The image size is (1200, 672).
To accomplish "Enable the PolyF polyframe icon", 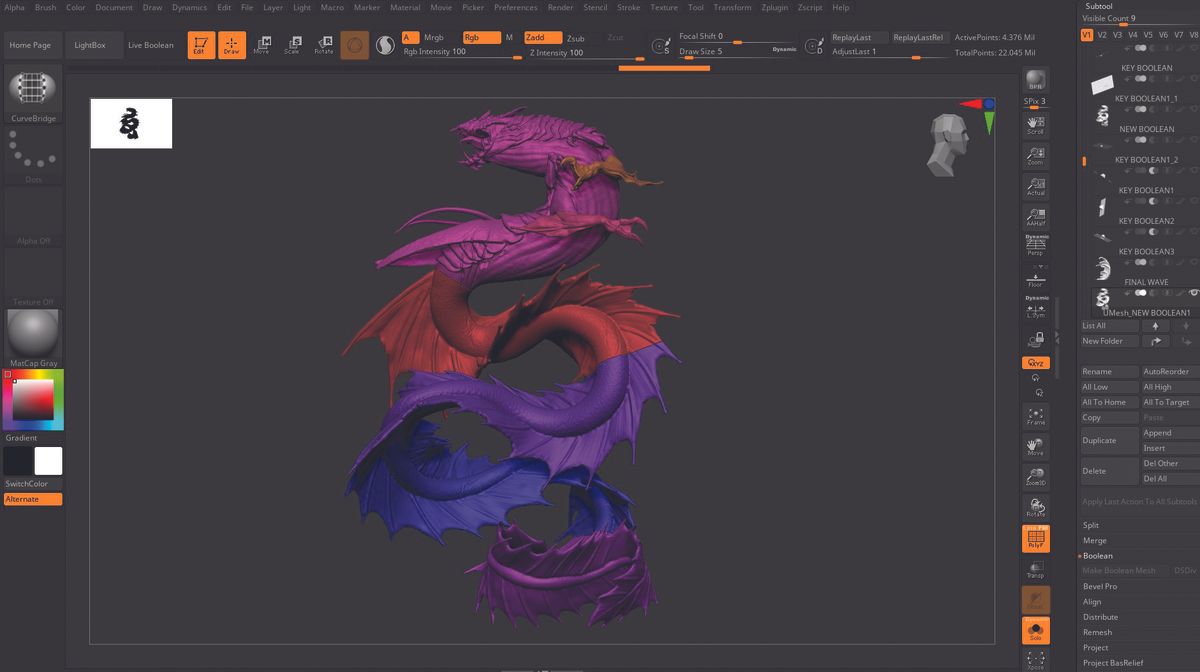I will coord(1035,537).
